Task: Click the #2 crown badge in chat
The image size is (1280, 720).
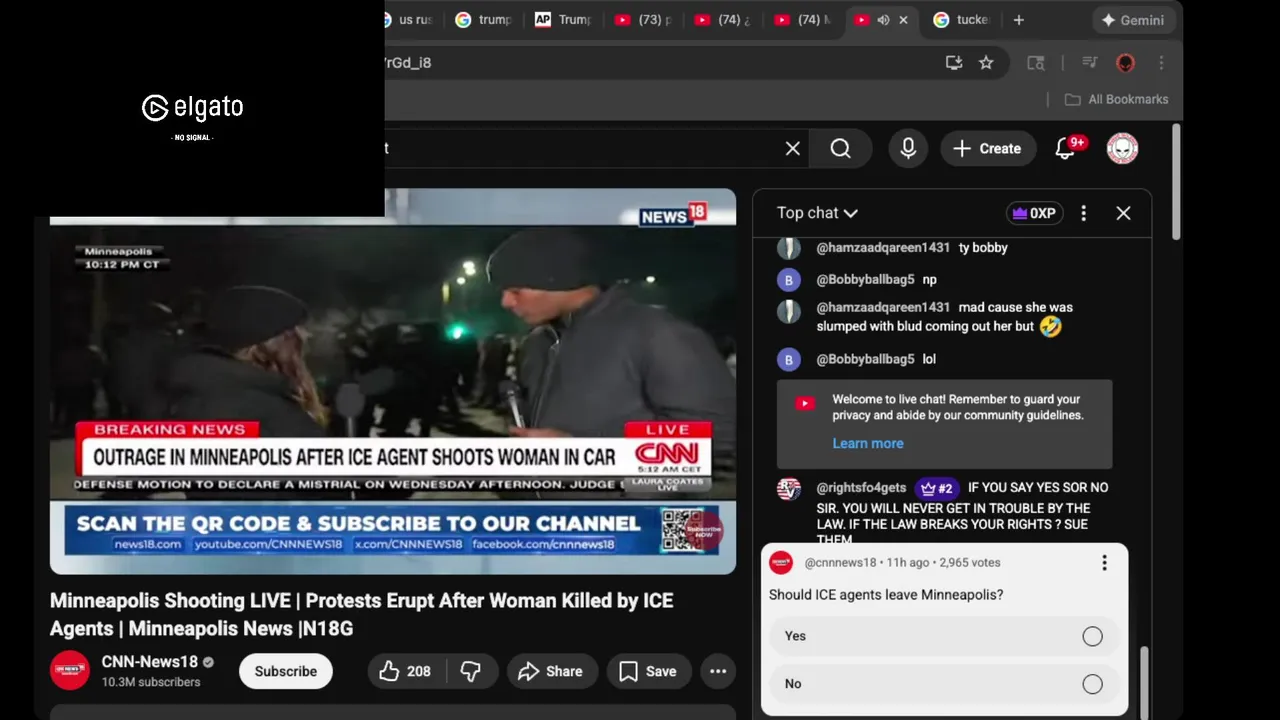Action: (x=936, y=488)
